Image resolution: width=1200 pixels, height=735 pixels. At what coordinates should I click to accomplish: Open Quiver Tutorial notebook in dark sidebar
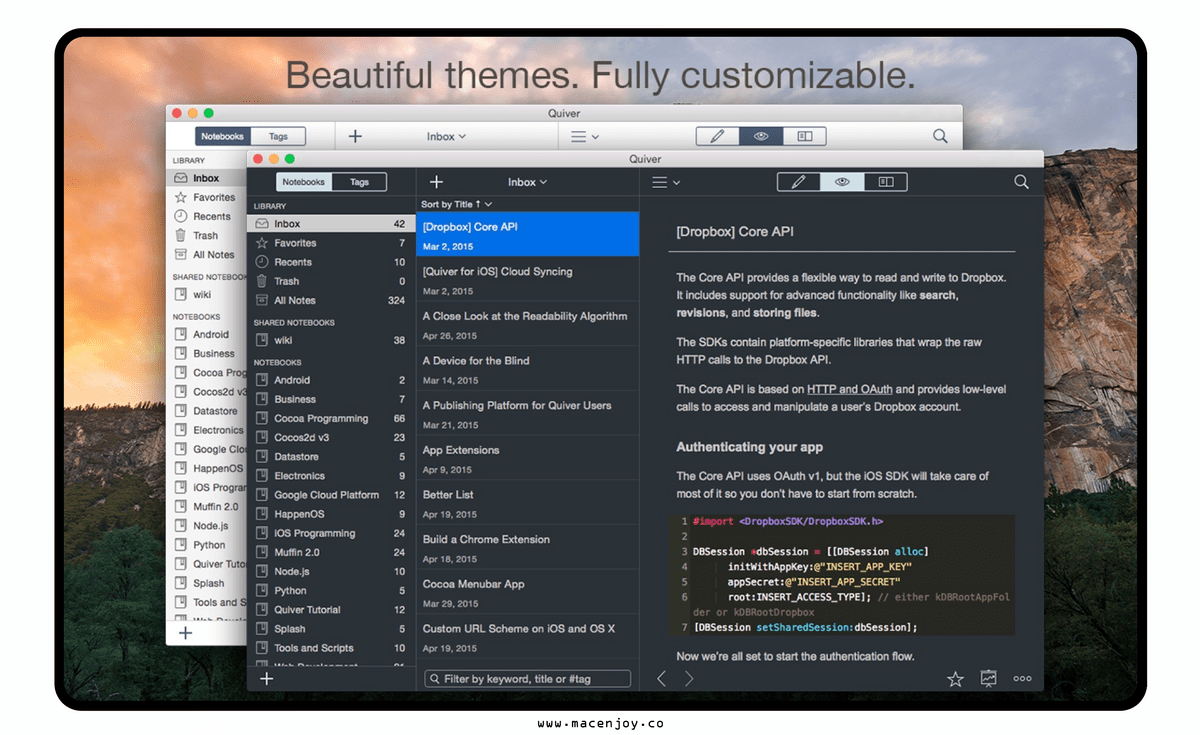coord(331,610)
